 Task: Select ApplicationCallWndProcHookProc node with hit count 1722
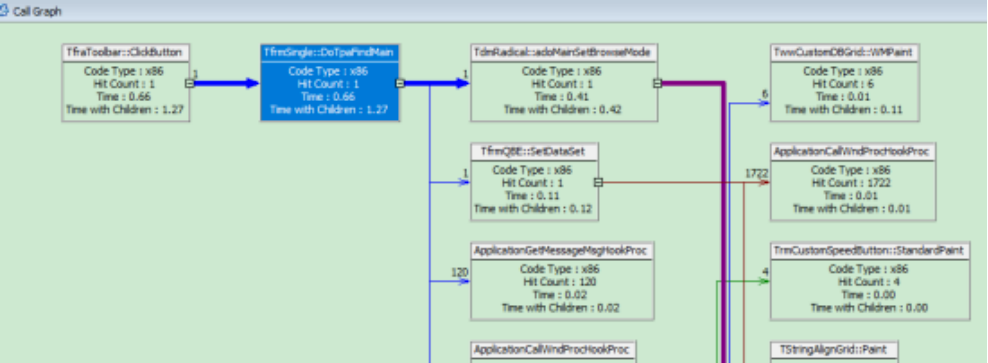(853, 182)
